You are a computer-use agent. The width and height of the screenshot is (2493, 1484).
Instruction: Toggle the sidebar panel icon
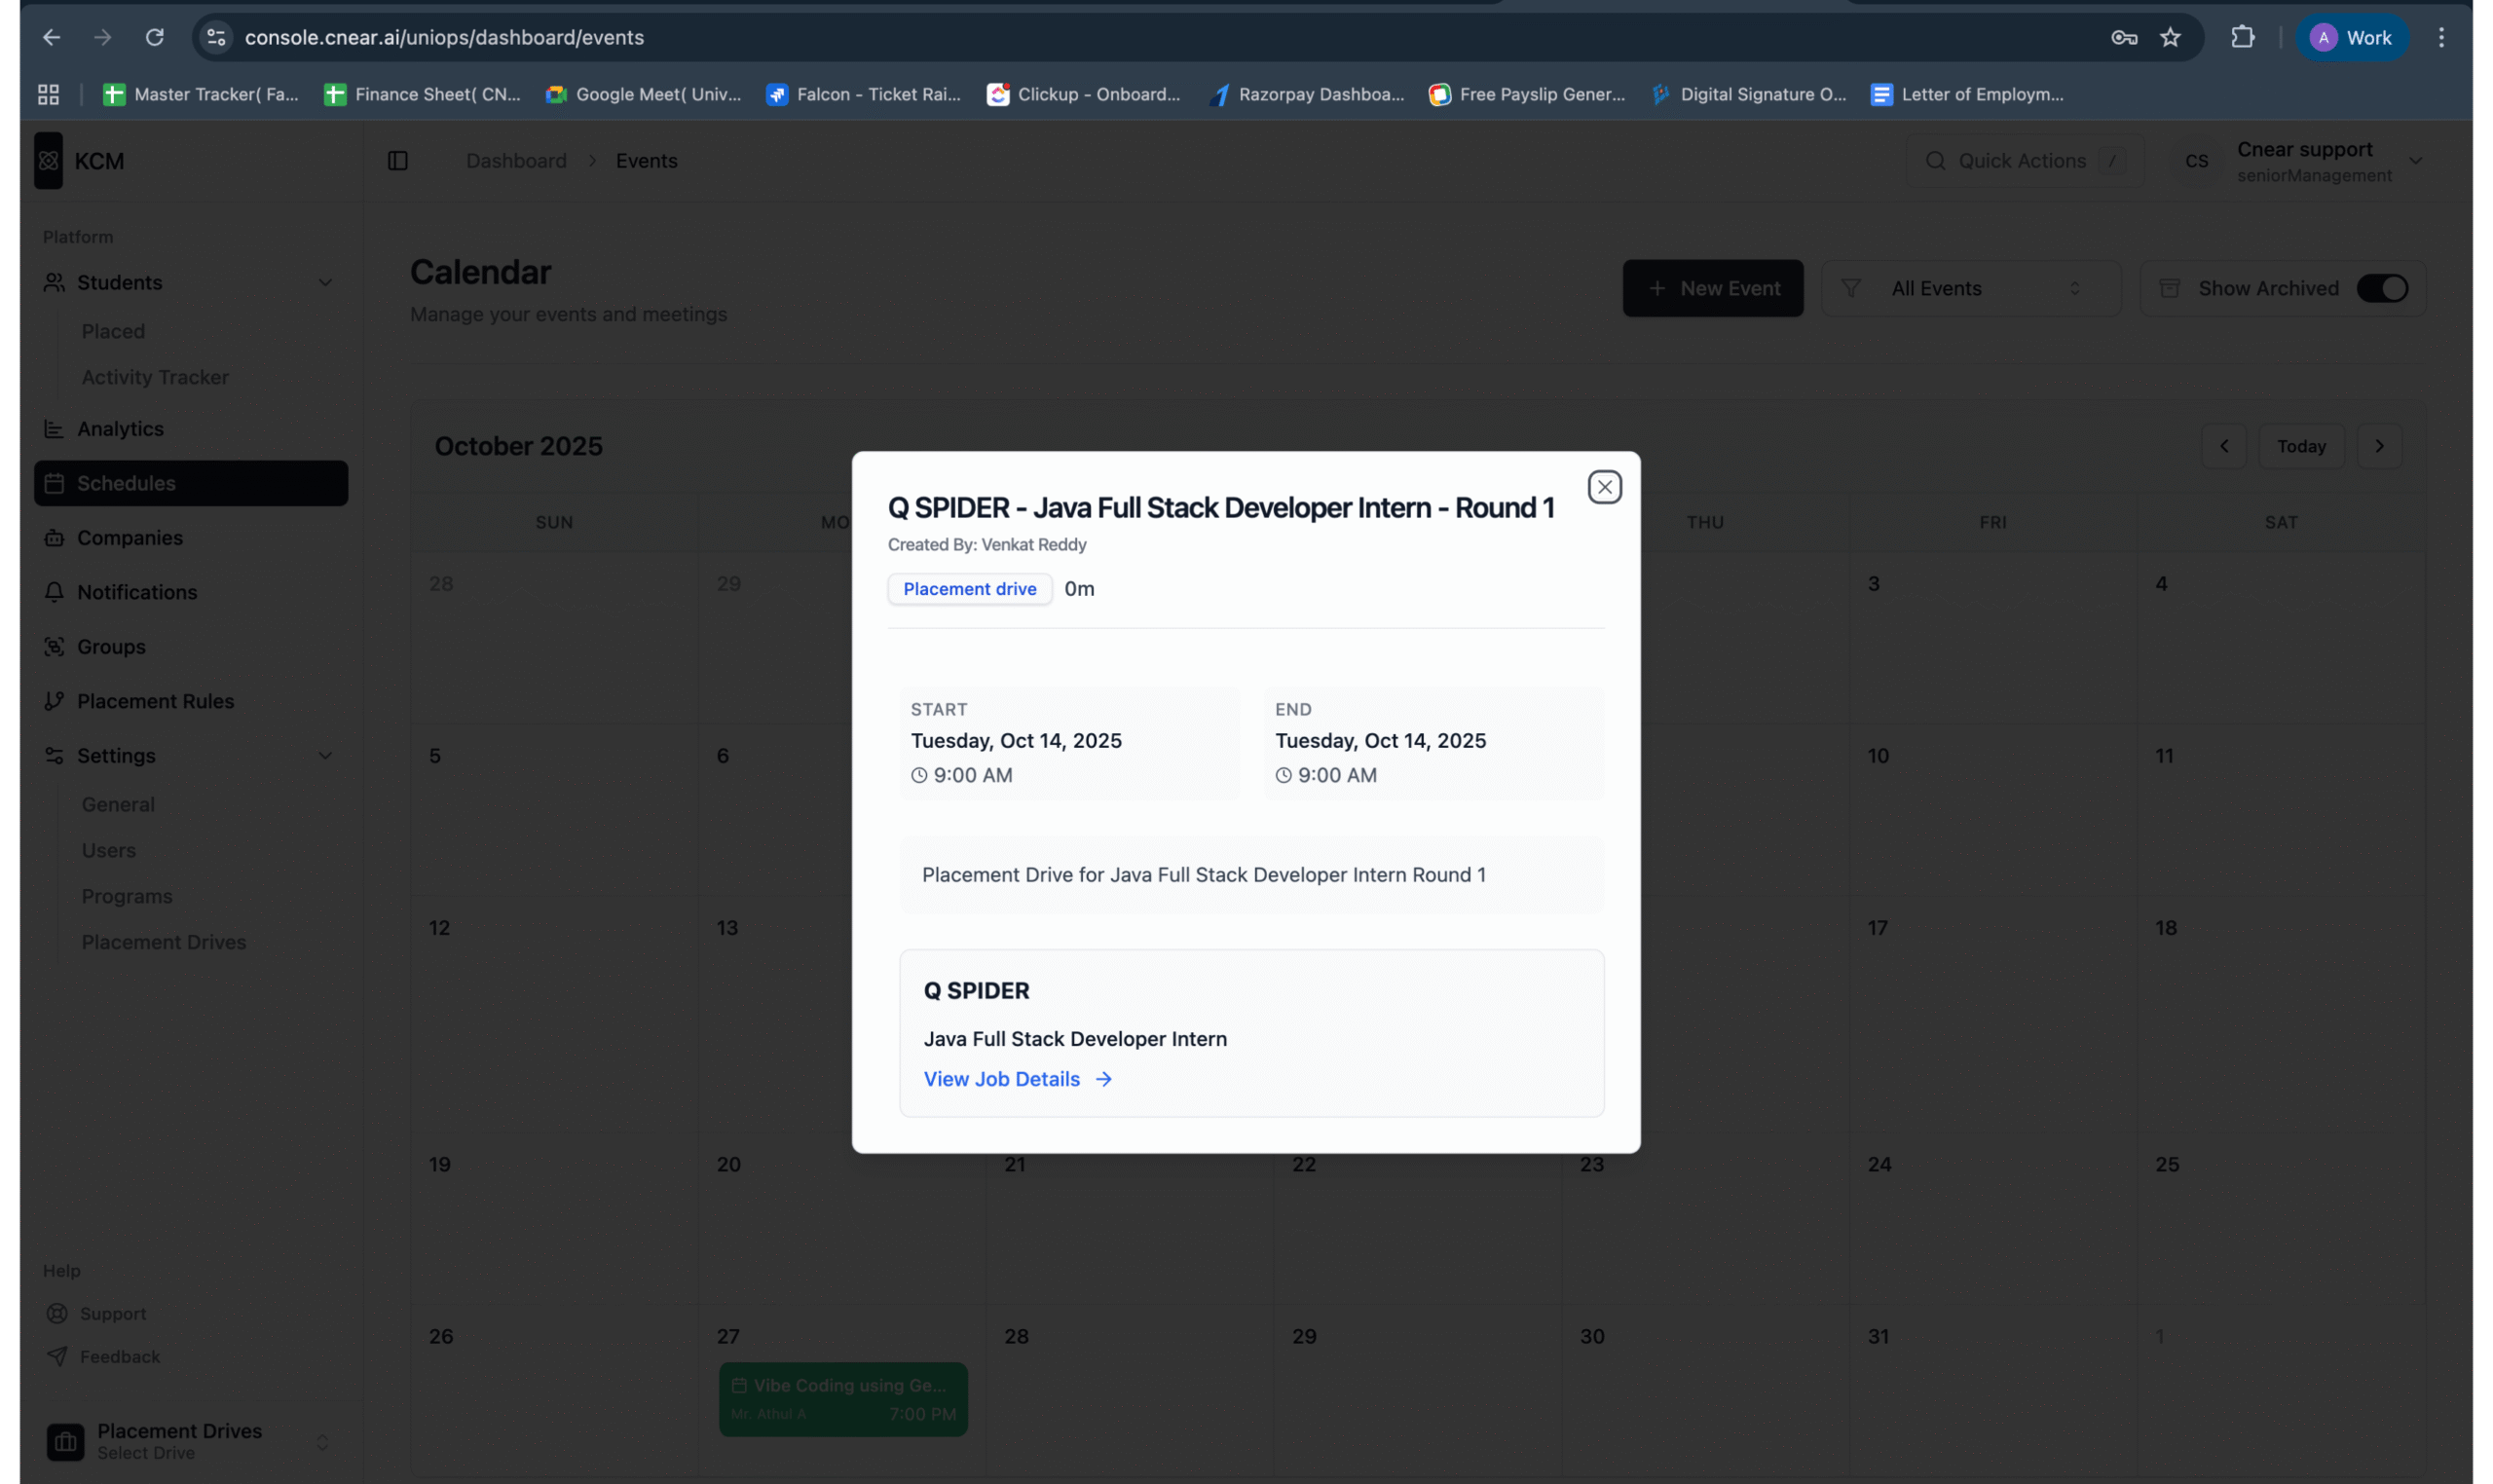tap(398, 161)
